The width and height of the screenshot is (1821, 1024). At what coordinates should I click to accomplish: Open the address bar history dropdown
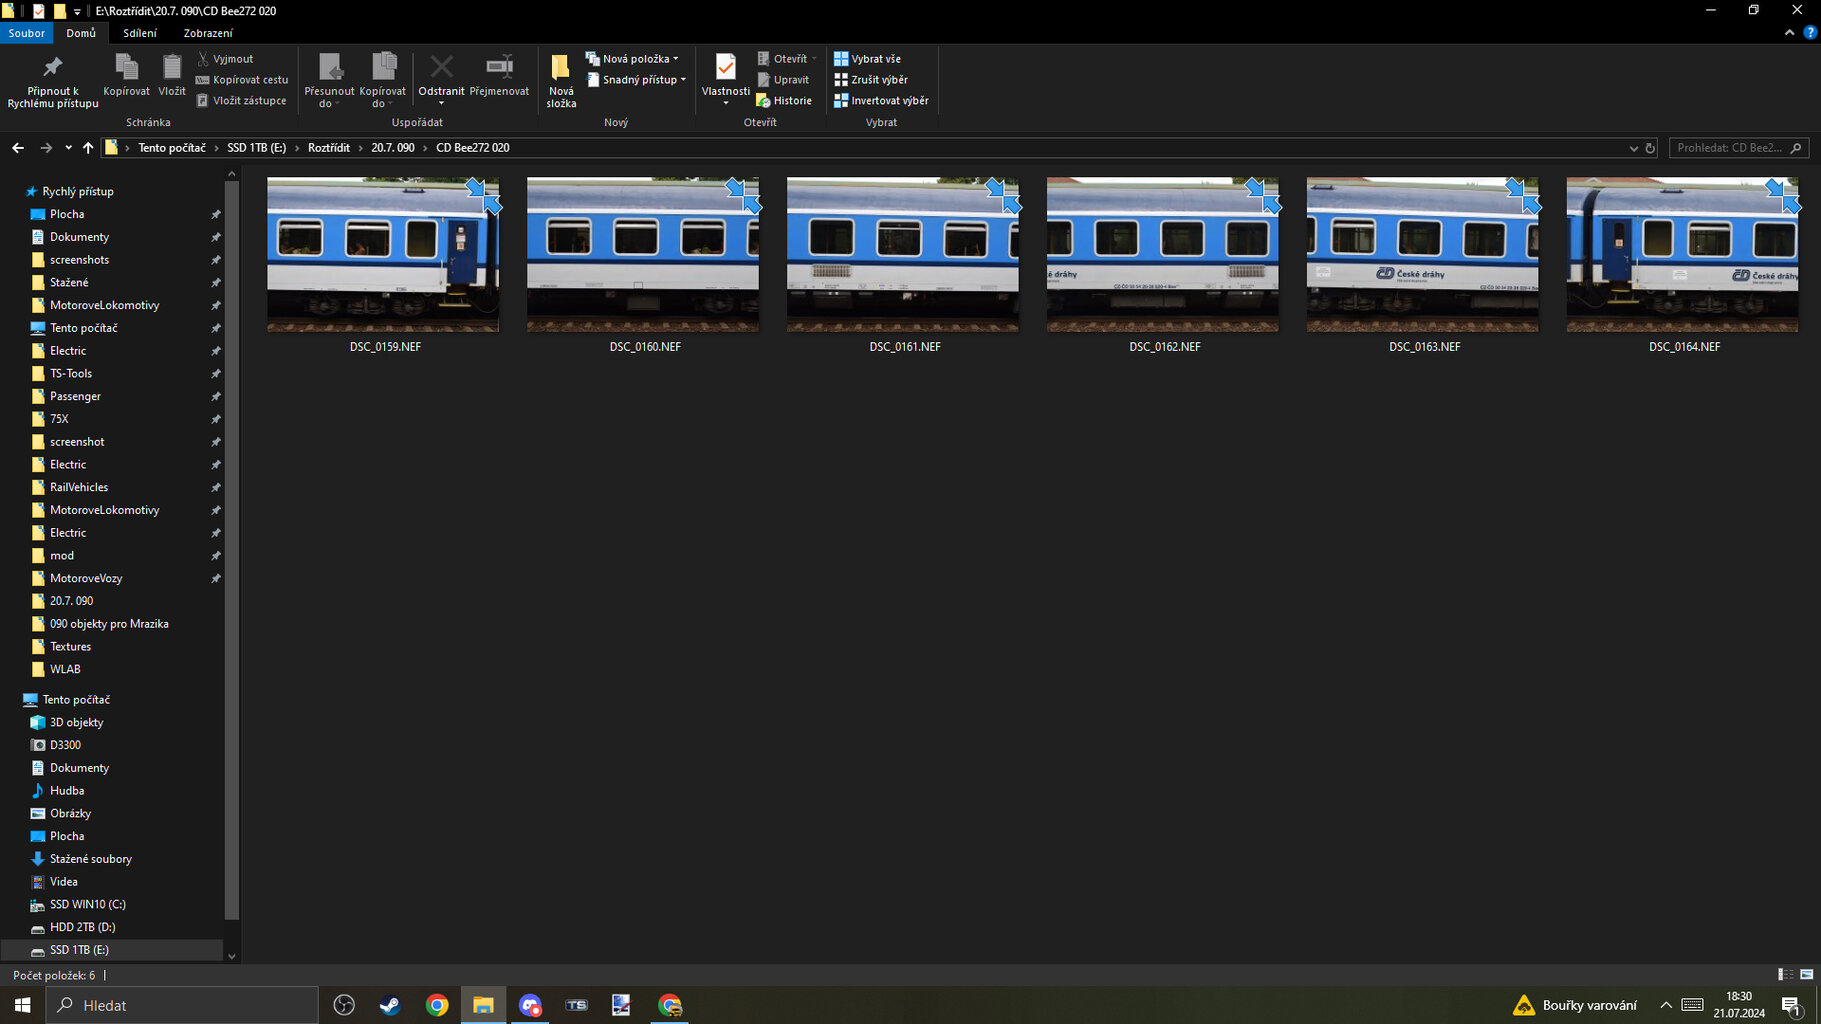pyautogui.click(x=1633, y=148)
